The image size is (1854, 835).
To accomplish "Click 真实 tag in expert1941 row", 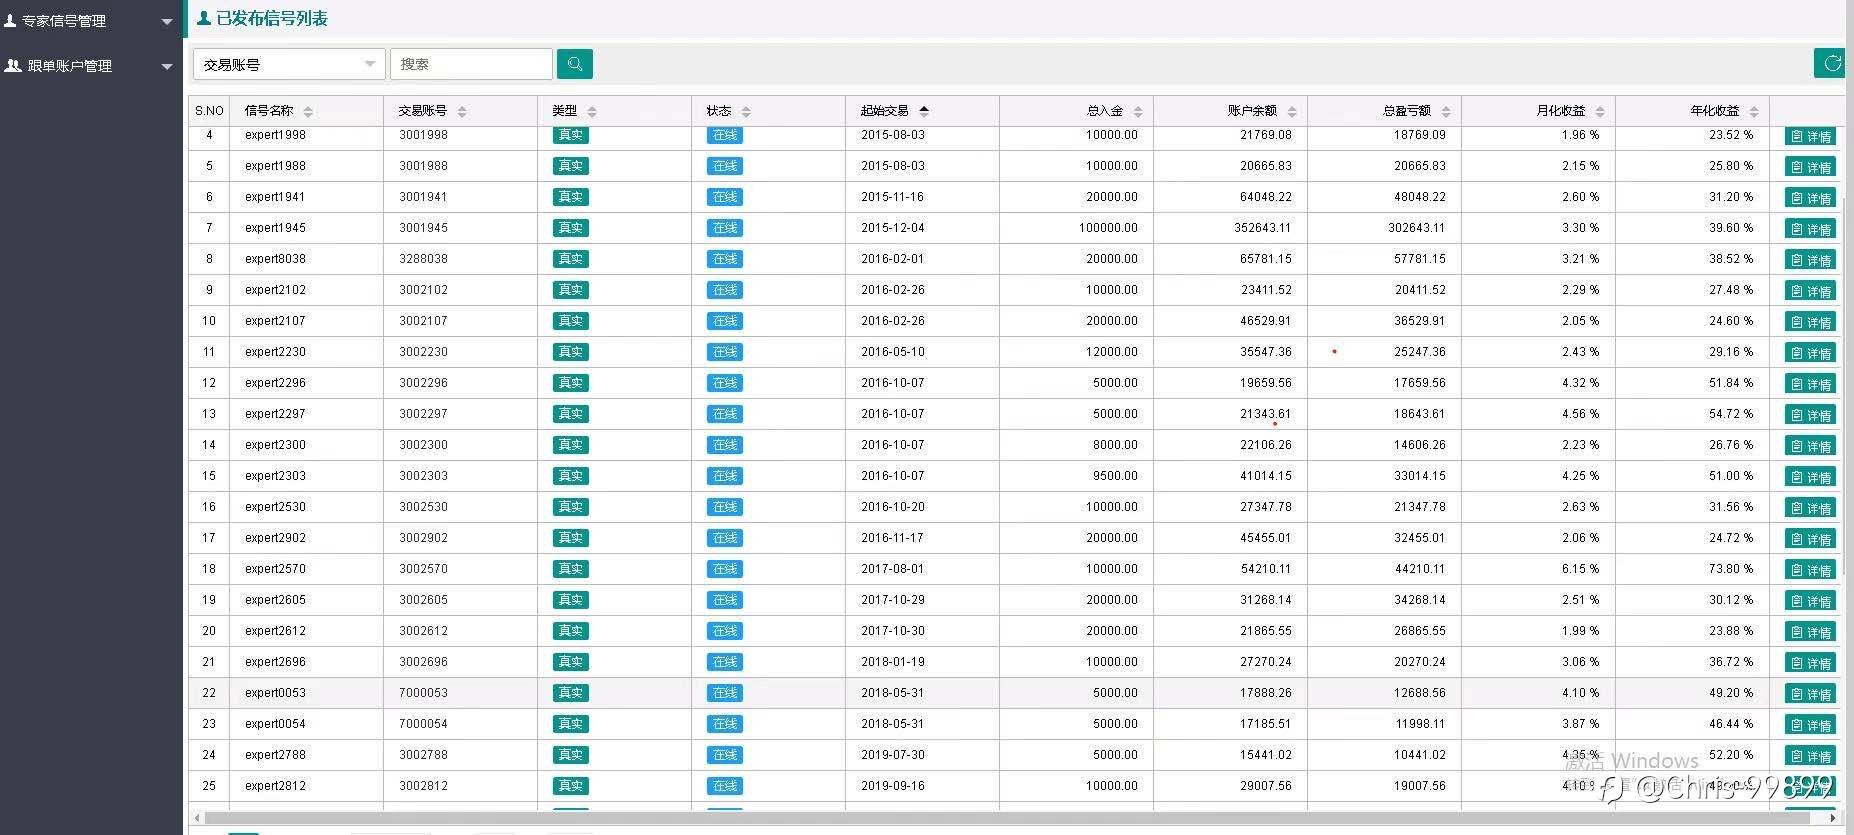I will (571, 197).
